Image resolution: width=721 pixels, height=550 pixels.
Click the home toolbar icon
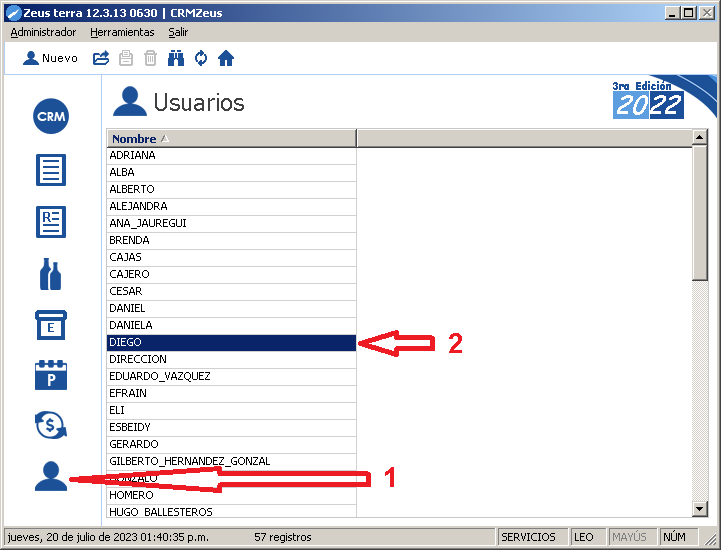click(226, 58)
